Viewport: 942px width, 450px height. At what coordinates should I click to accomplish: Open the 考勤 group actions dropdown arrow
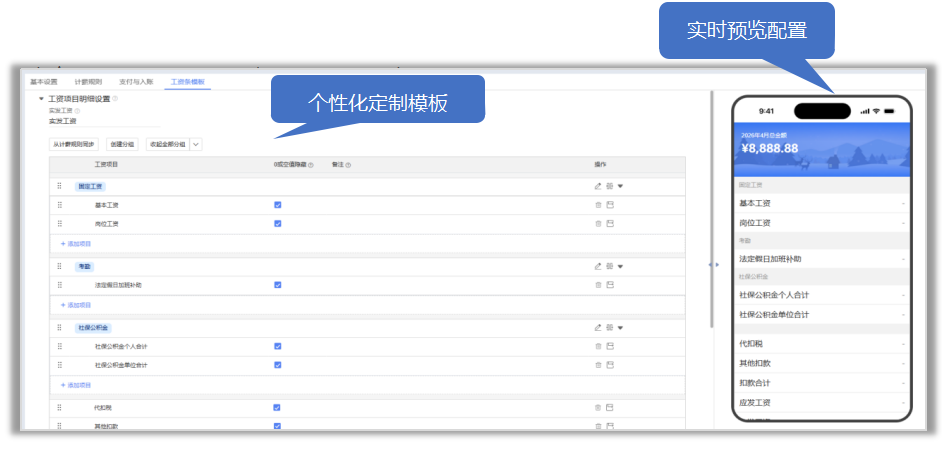pos(621,266)
